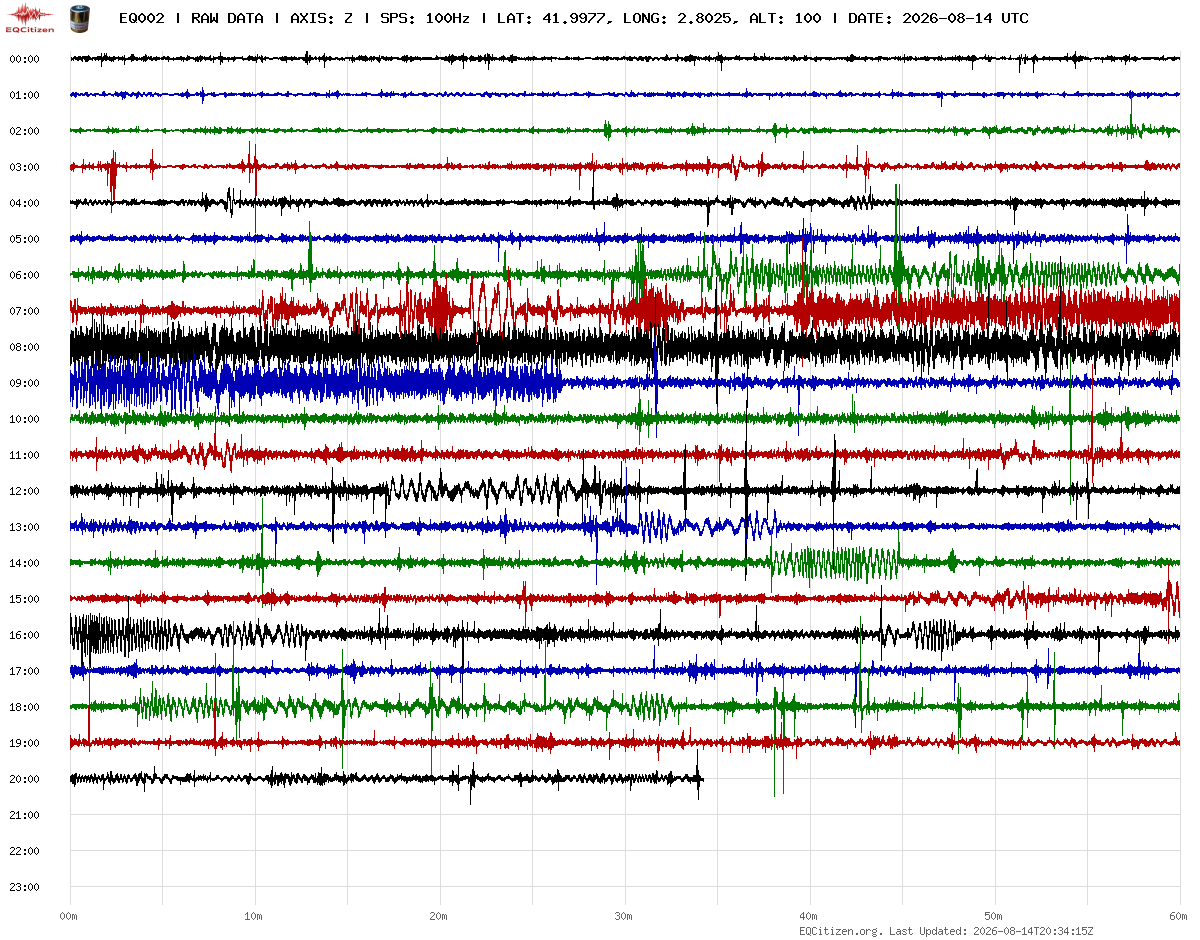
Task: Select the 06:00 hour label
Action: (x=24, y=275)
